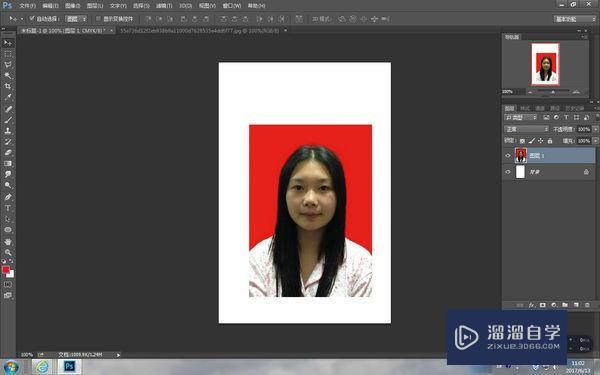The height and width of the screenshot is (375, 600).
Task: Toggle lock position icon
Action: pos(541,141)
